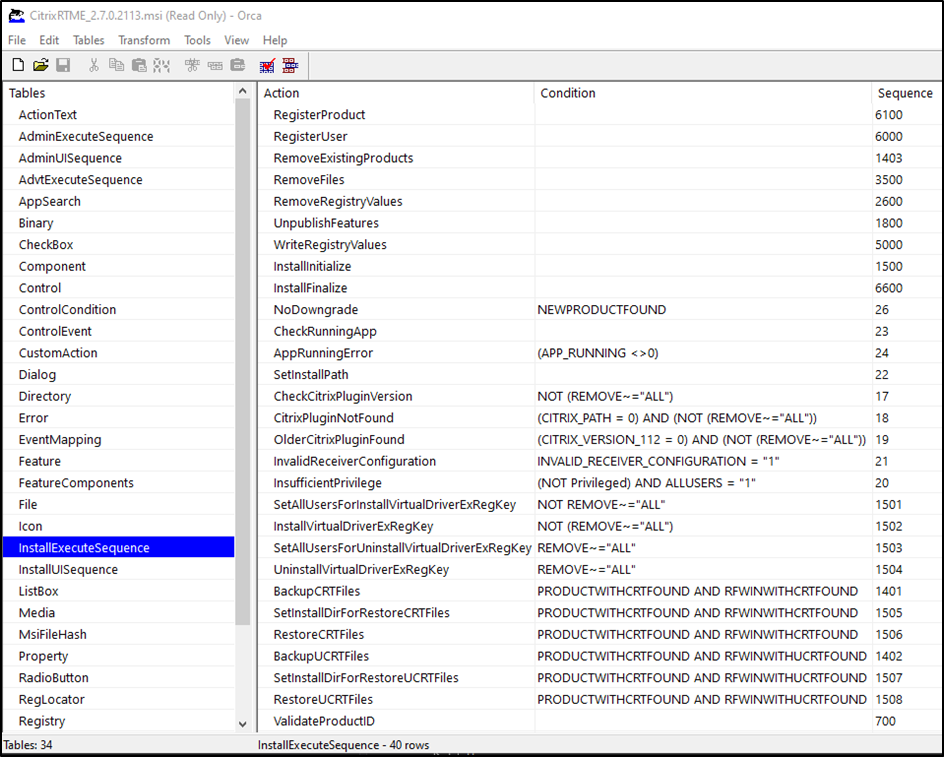Open the Tools menu
944x757 pixels.
coord(197,40)
